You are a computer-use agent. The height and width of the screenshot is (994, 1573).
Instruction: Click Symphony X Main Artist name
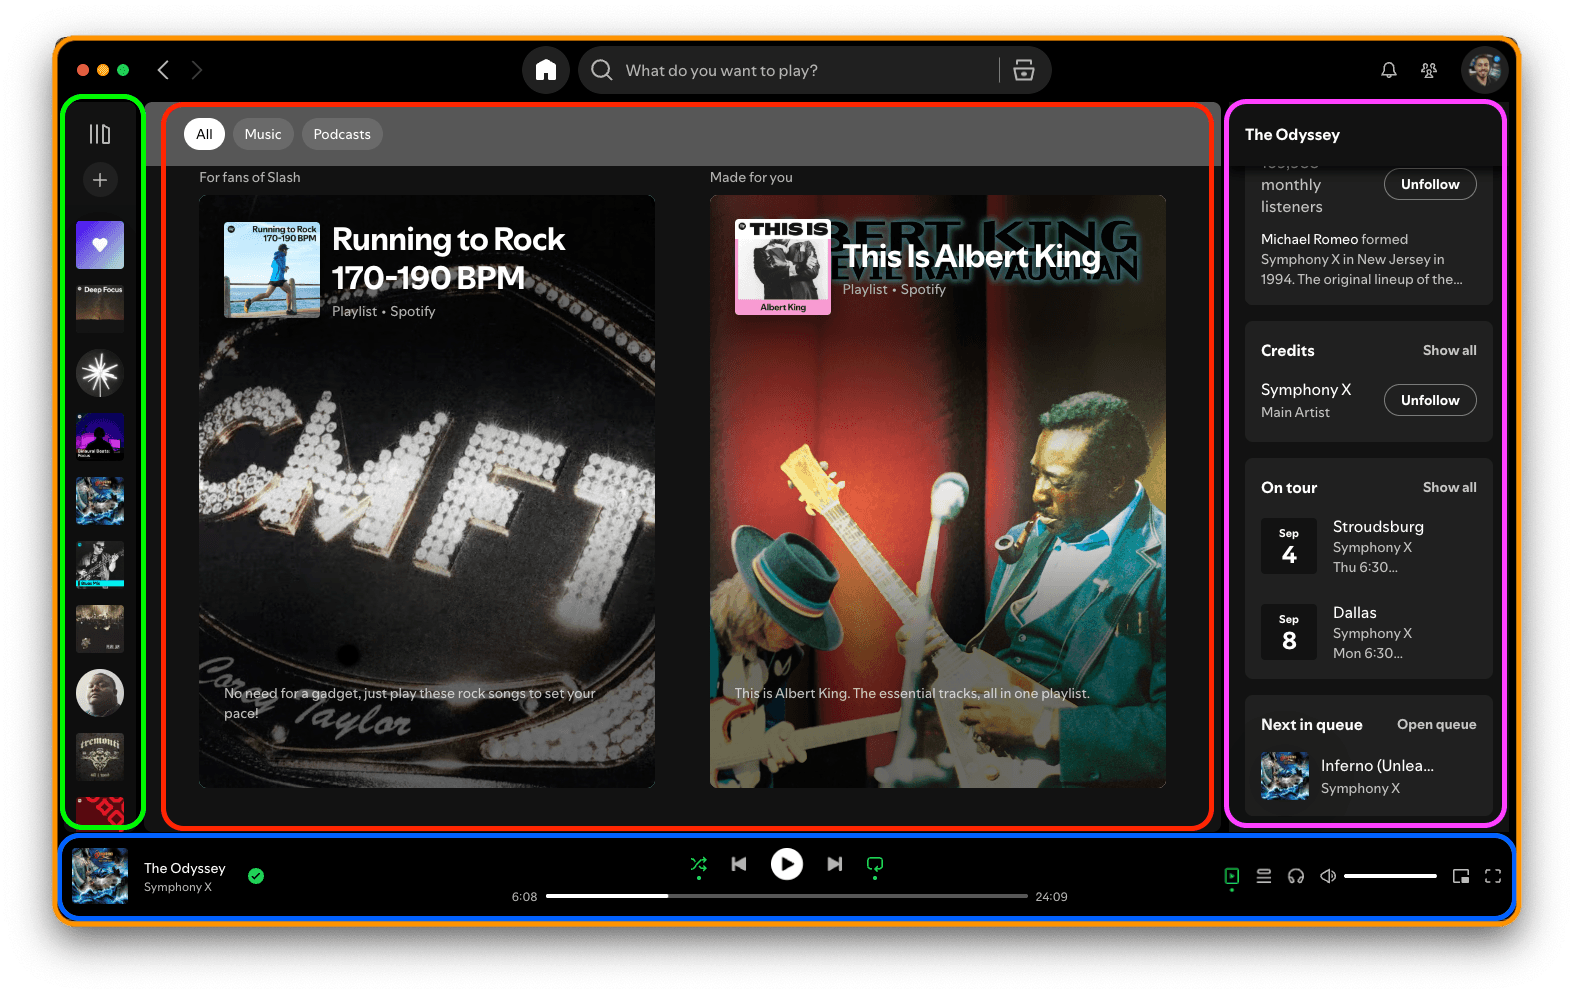pyautogui.click(x=1306, y=390)
